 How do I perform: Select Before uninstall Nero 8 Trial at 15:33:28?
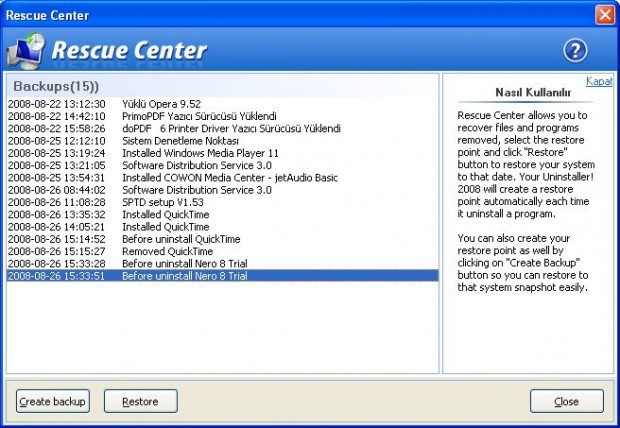(x=223, y=263)
